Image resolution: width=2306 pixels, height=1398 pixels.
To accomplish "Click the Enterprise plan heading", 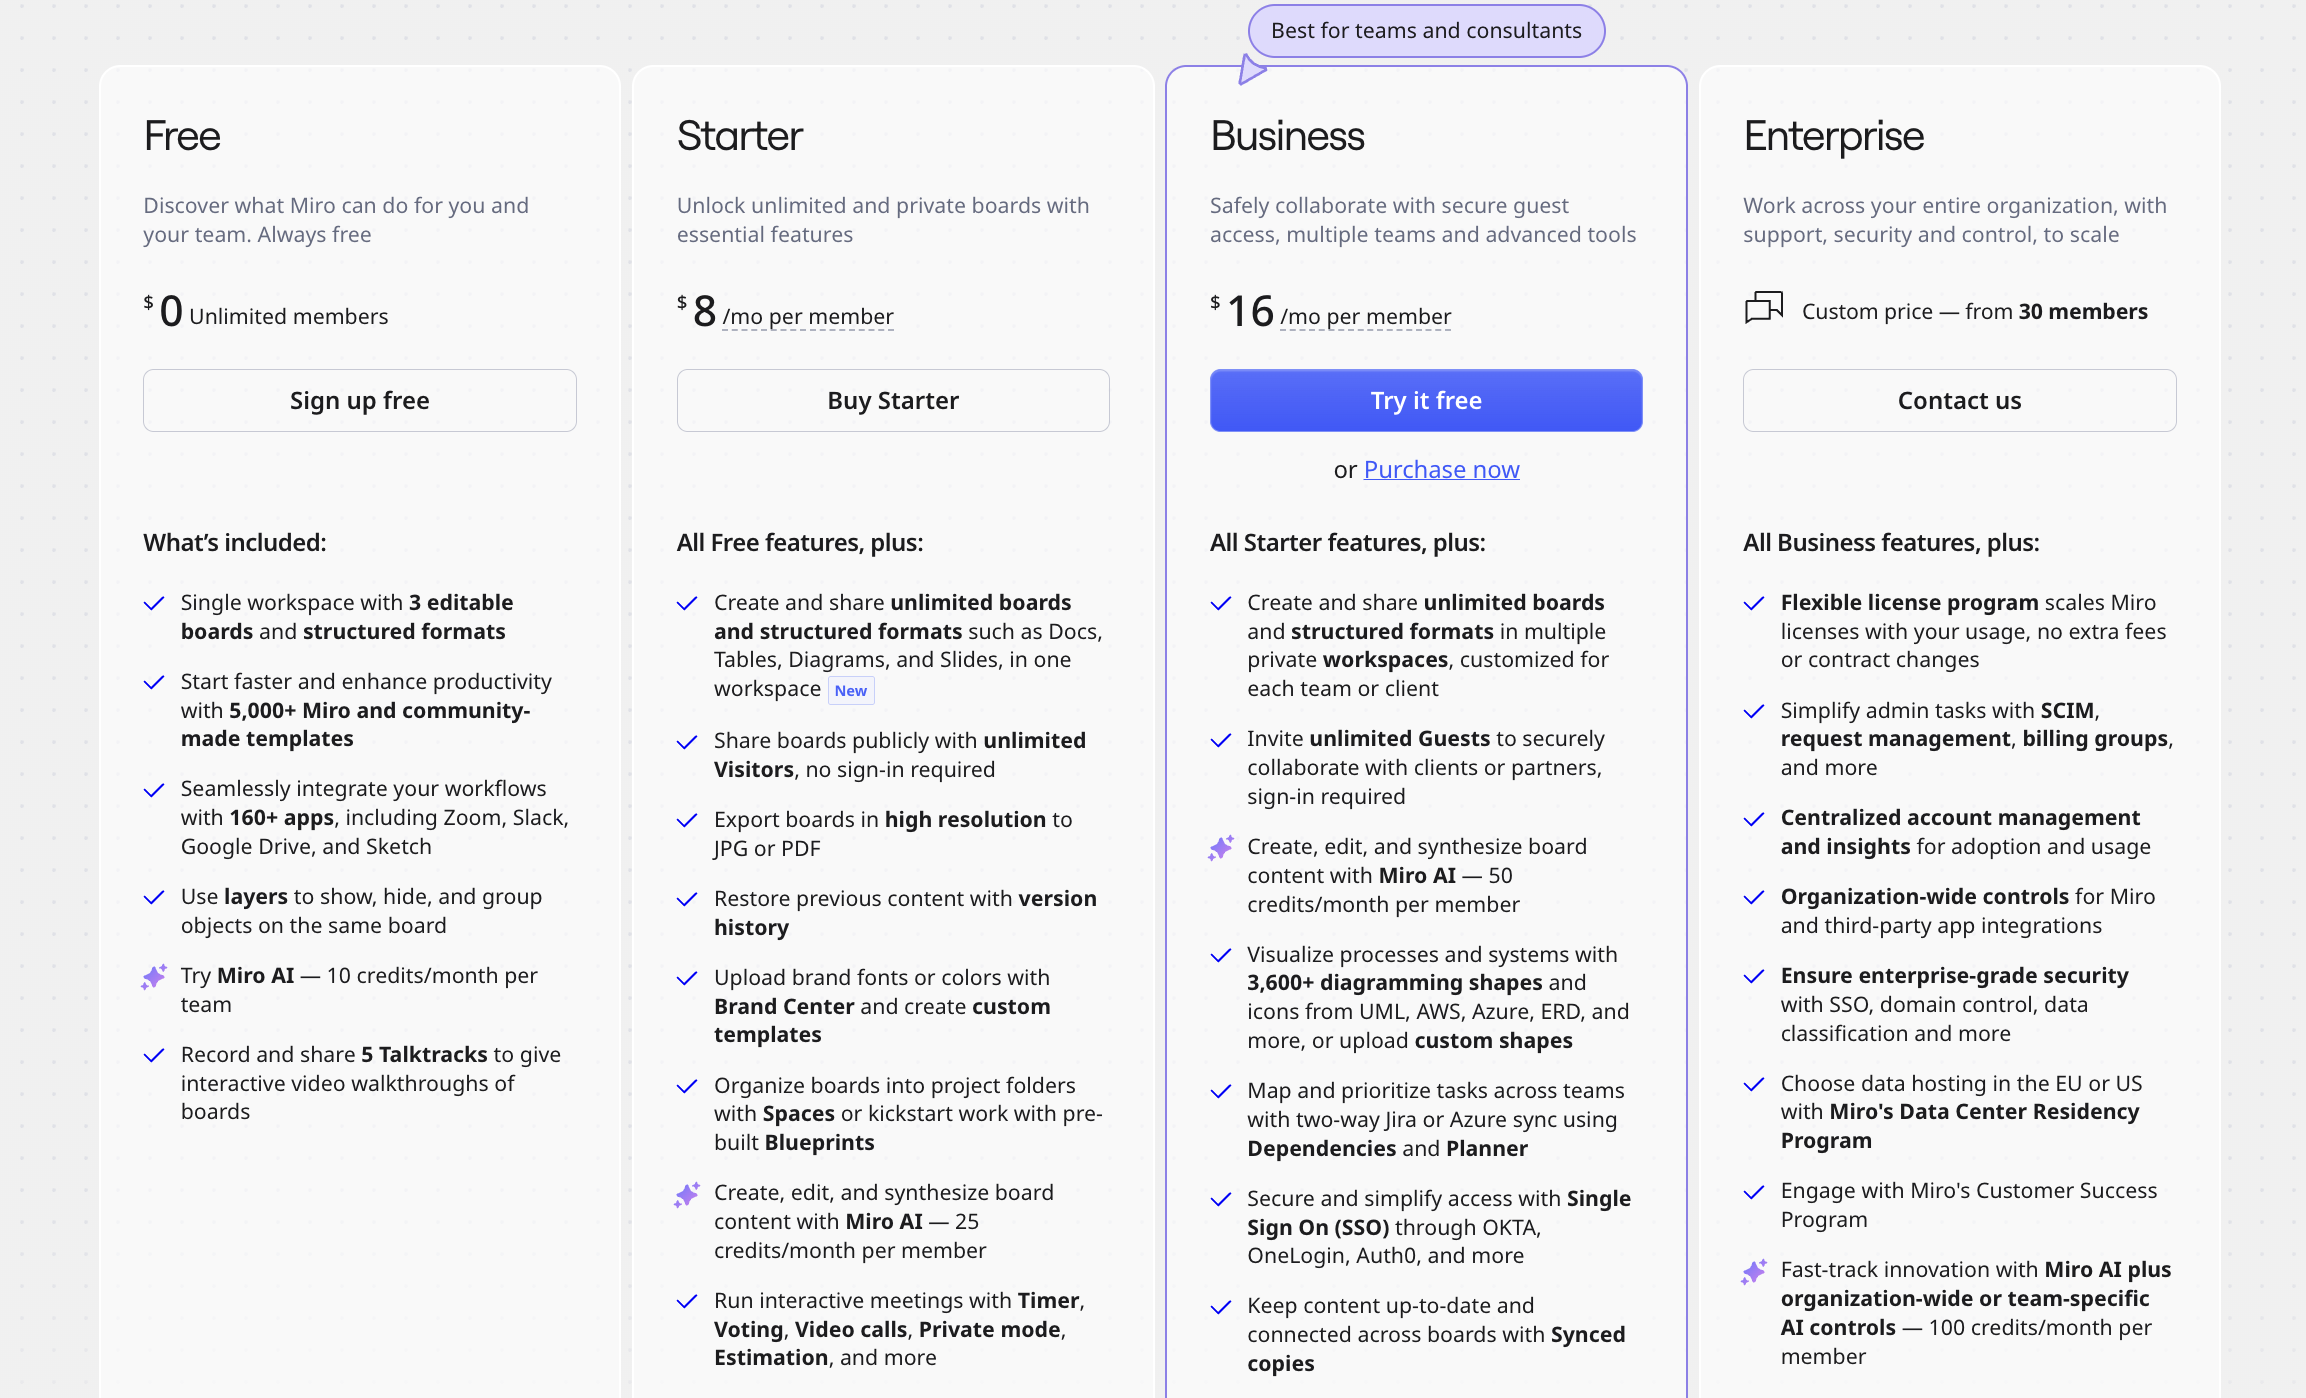I will point(1833,136).
